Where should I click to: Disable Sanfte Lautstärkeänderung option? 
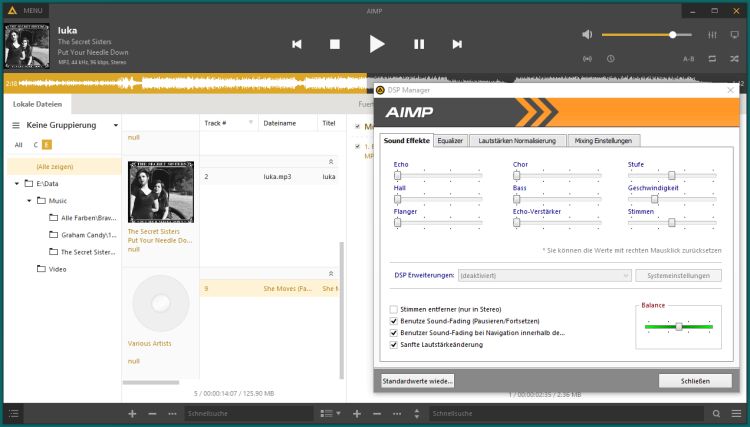(x=394, y=344)
